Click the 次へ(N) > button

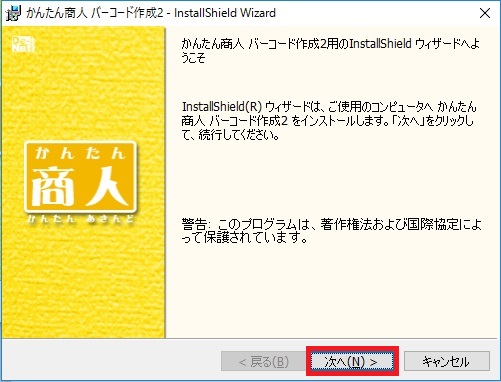(x=352, y=361)
